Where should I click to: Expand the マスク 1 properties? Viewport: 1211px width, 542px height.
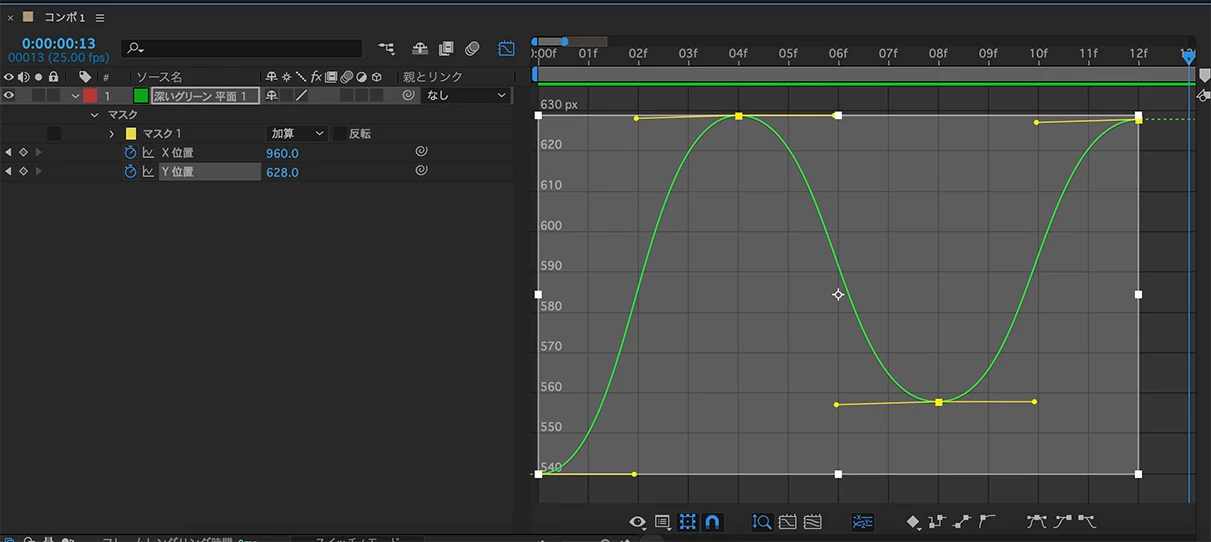pos(111,133)
